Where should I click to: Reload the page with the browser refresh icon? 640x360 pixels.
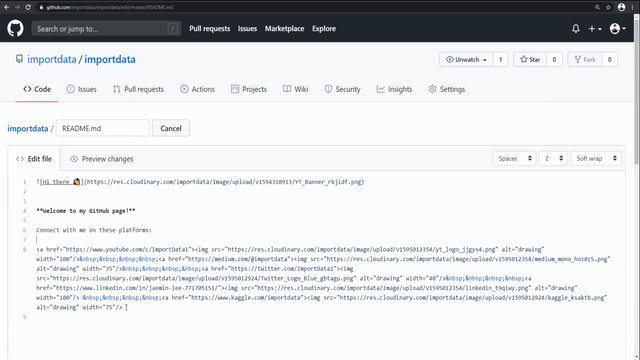28,7
